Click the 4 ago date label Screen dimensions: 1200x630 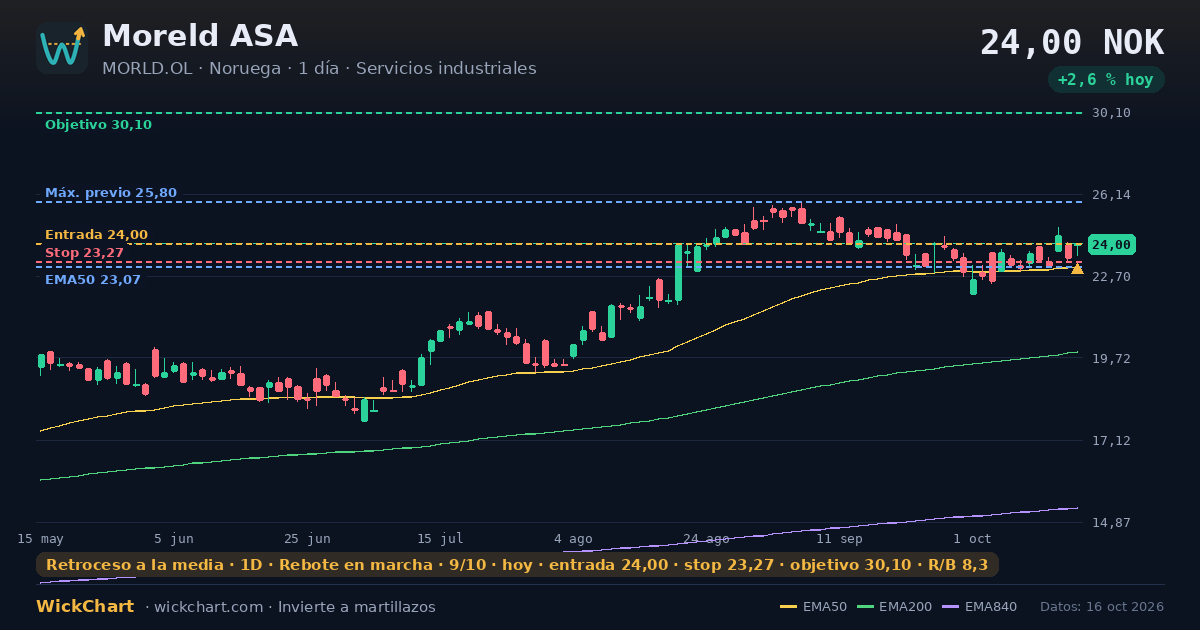[x=573, y=538]
